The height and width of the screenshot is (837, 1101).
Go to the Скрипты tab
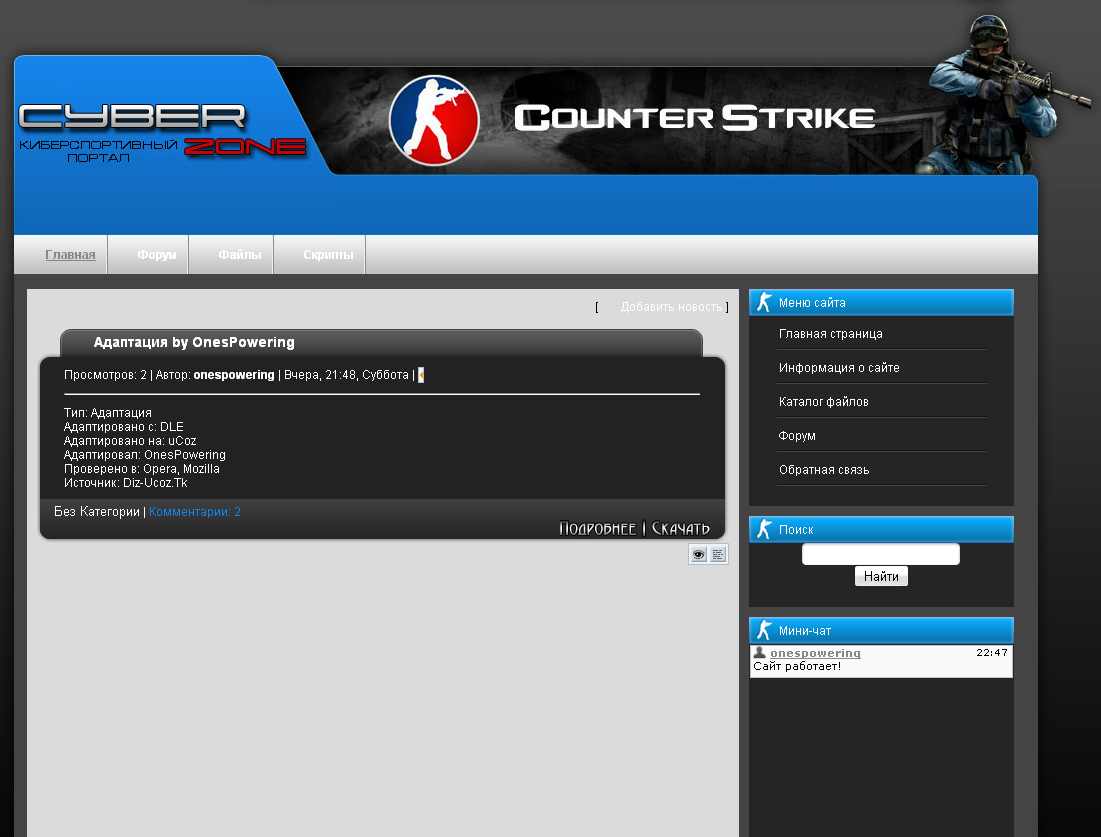click(328, 255)
